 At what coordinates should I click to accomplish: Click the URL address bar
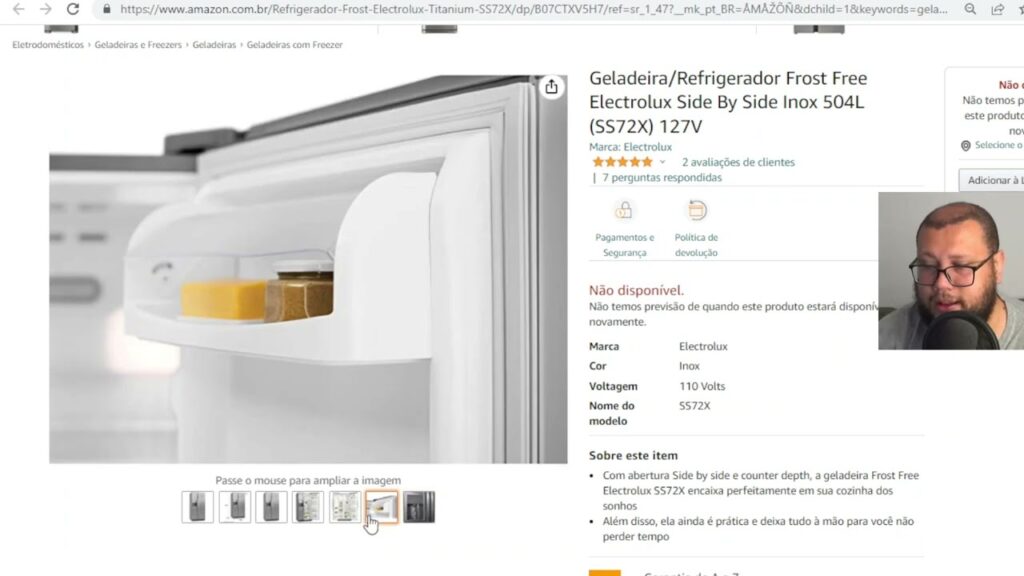tap(533, 9)
